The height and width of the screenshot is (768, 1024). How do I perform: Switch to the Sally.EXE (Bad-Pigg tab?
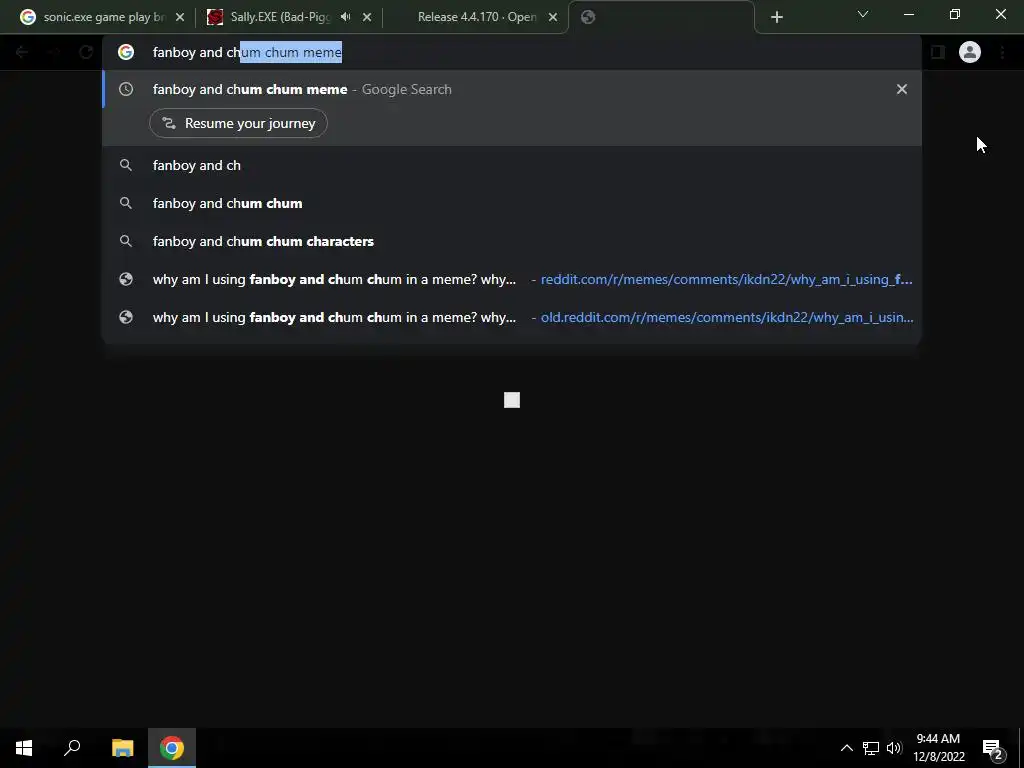(281, 17)
